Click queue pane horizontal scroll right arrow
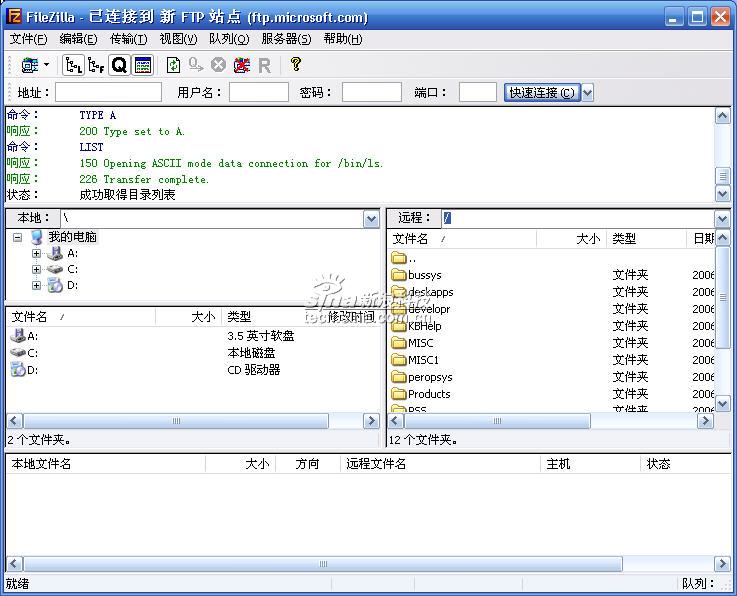The image size is (737, 596). pos(722,564)
